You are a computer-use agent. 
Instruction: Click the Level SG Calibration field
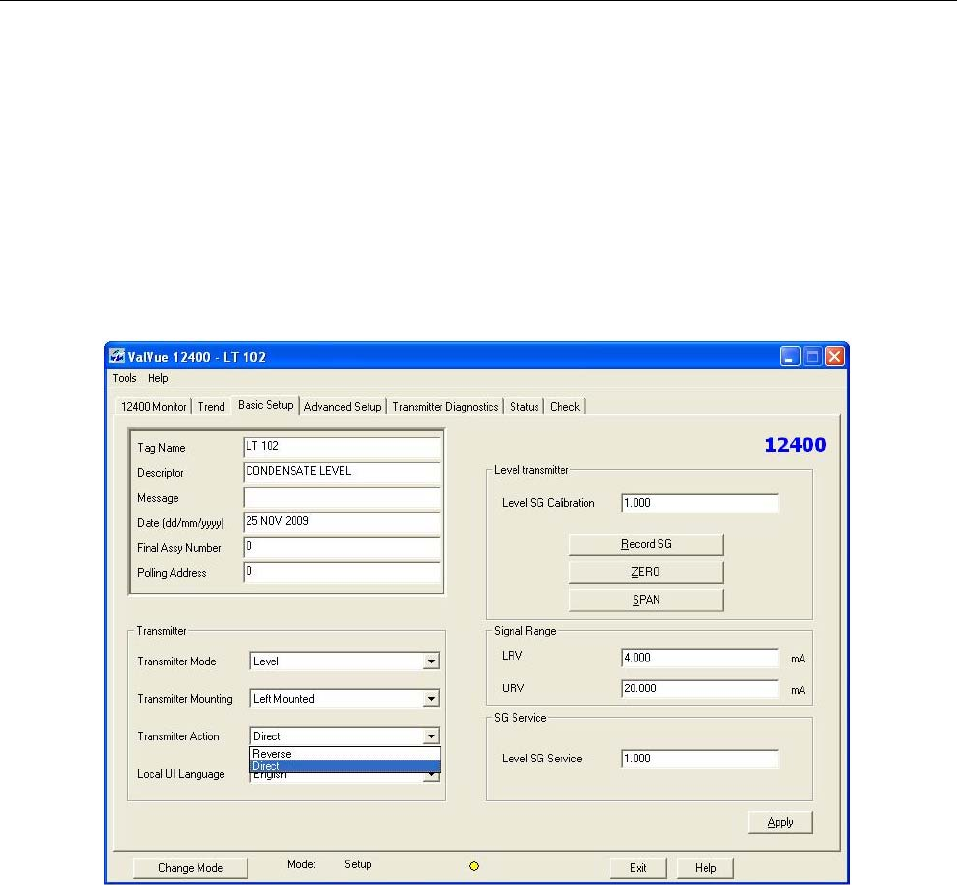699,503
